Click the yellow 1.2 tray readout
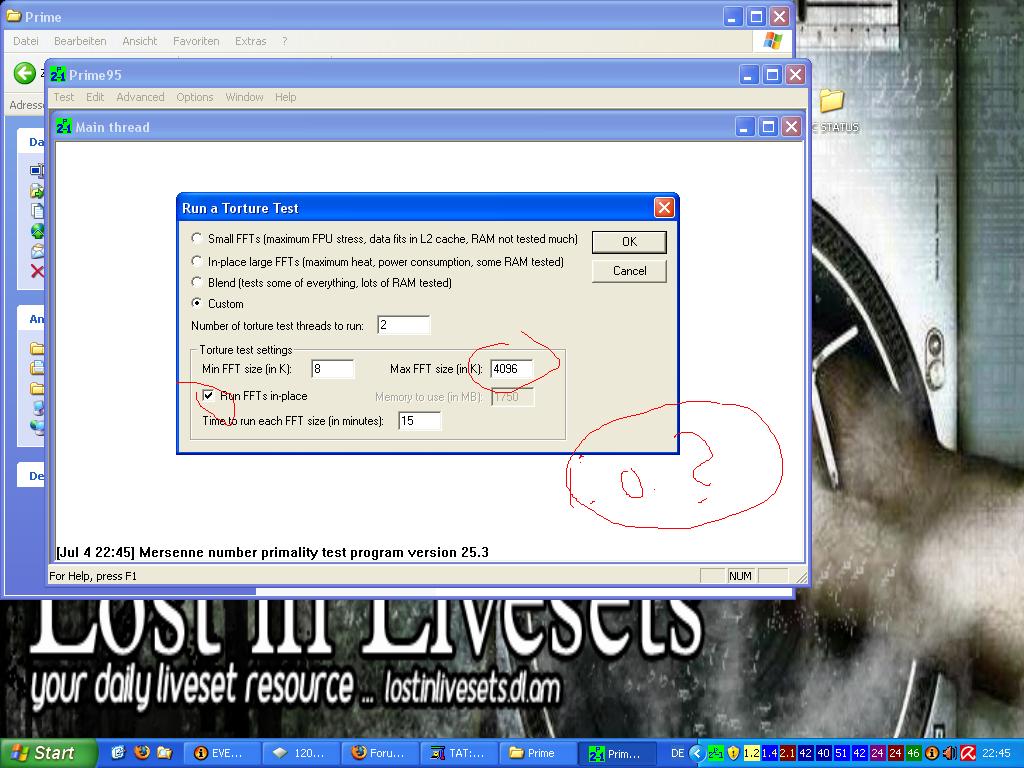This screenshot has height=768, width=1024. 752,753
